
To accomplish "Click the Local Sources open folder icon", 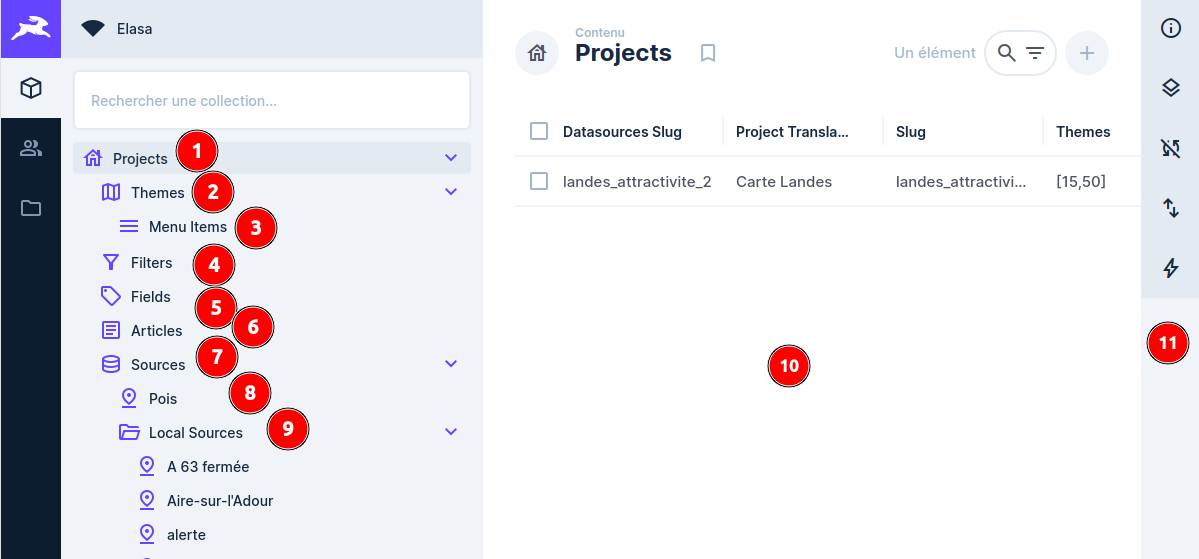I will pyautogui.click(x=129, y=433).
